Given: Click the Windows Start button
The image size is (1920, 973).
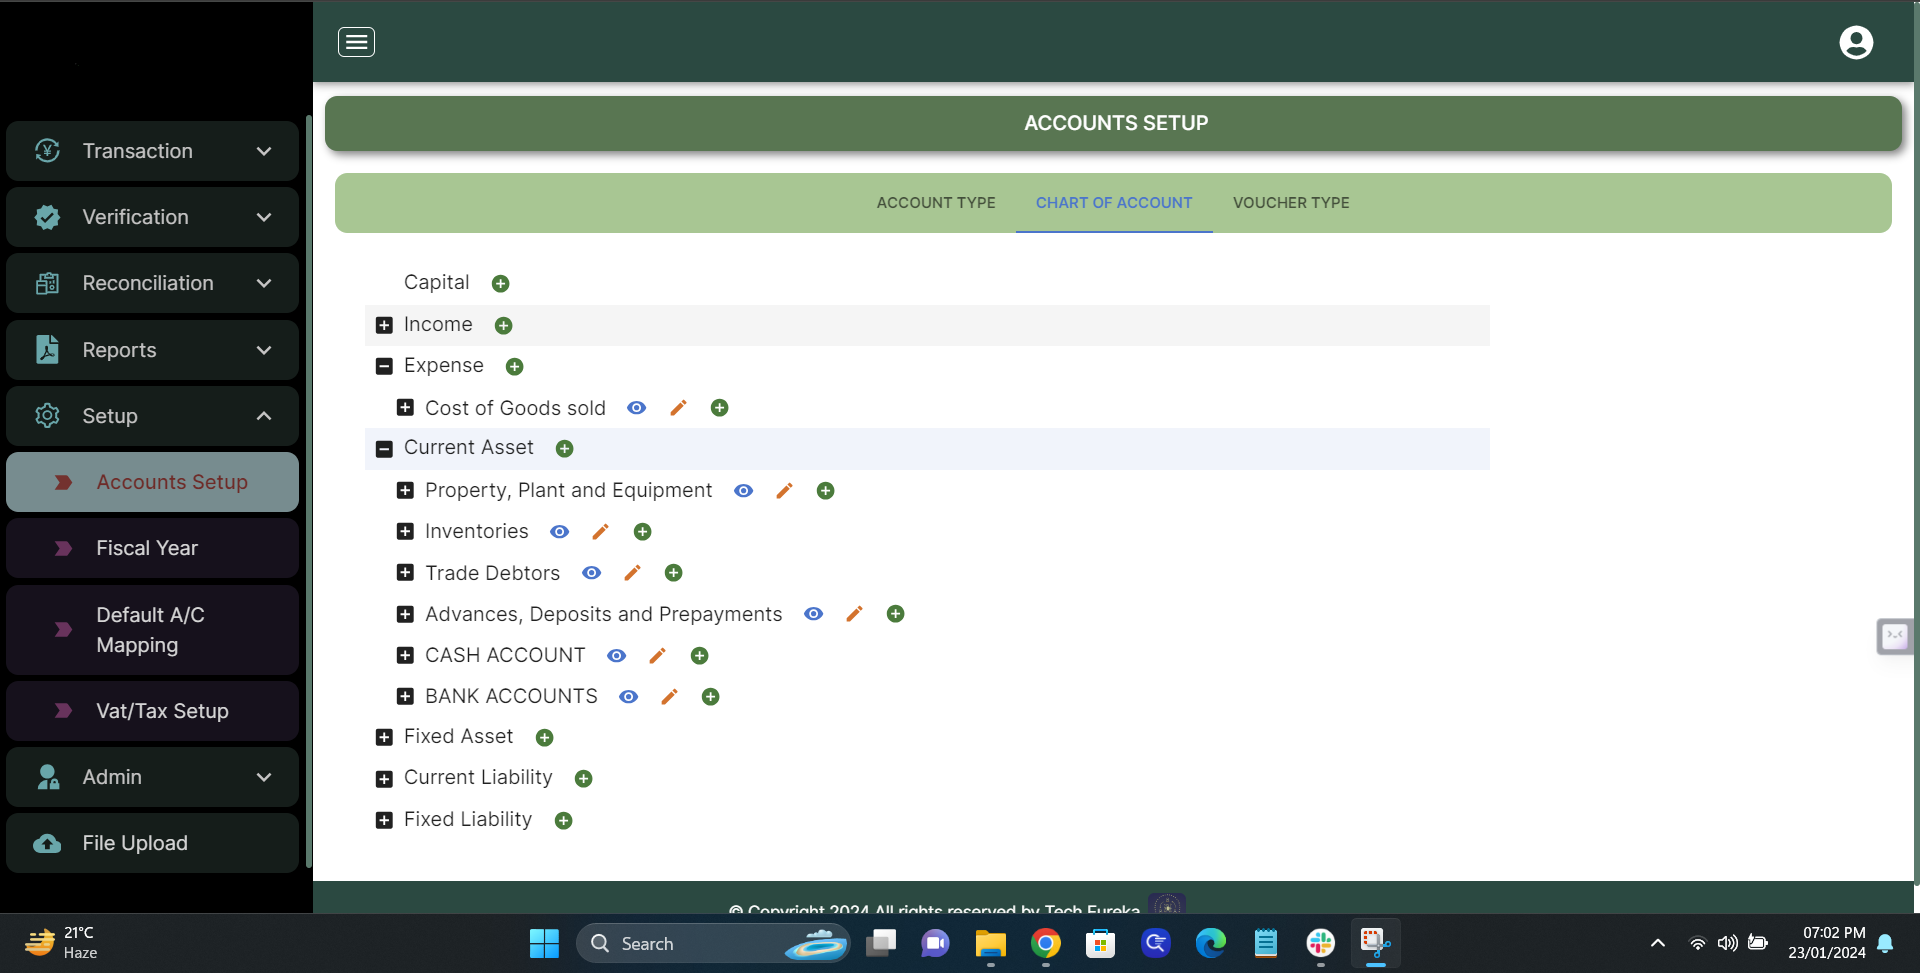Looking at the screenshot, I should [544, 943].
